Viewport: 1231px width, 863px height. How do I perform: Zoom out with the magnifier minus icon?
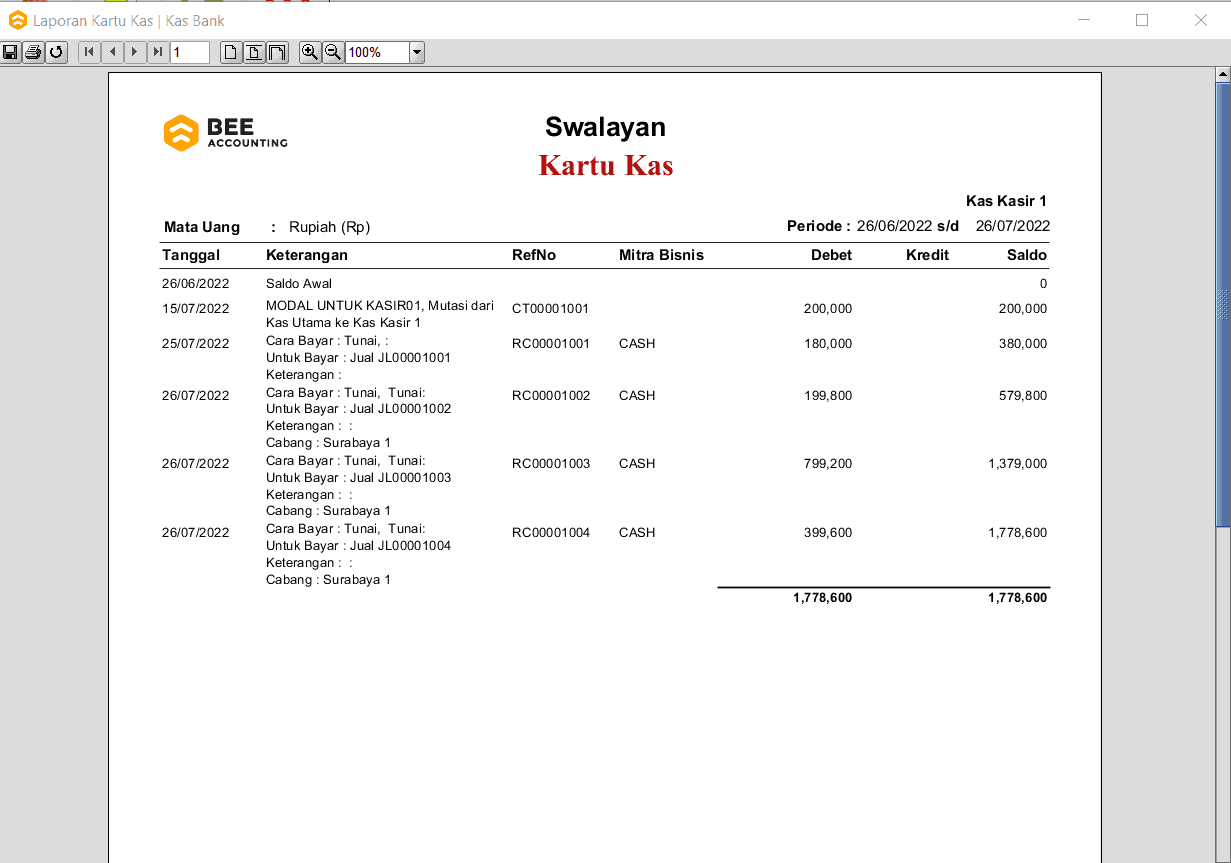click(x=333, y=52)
